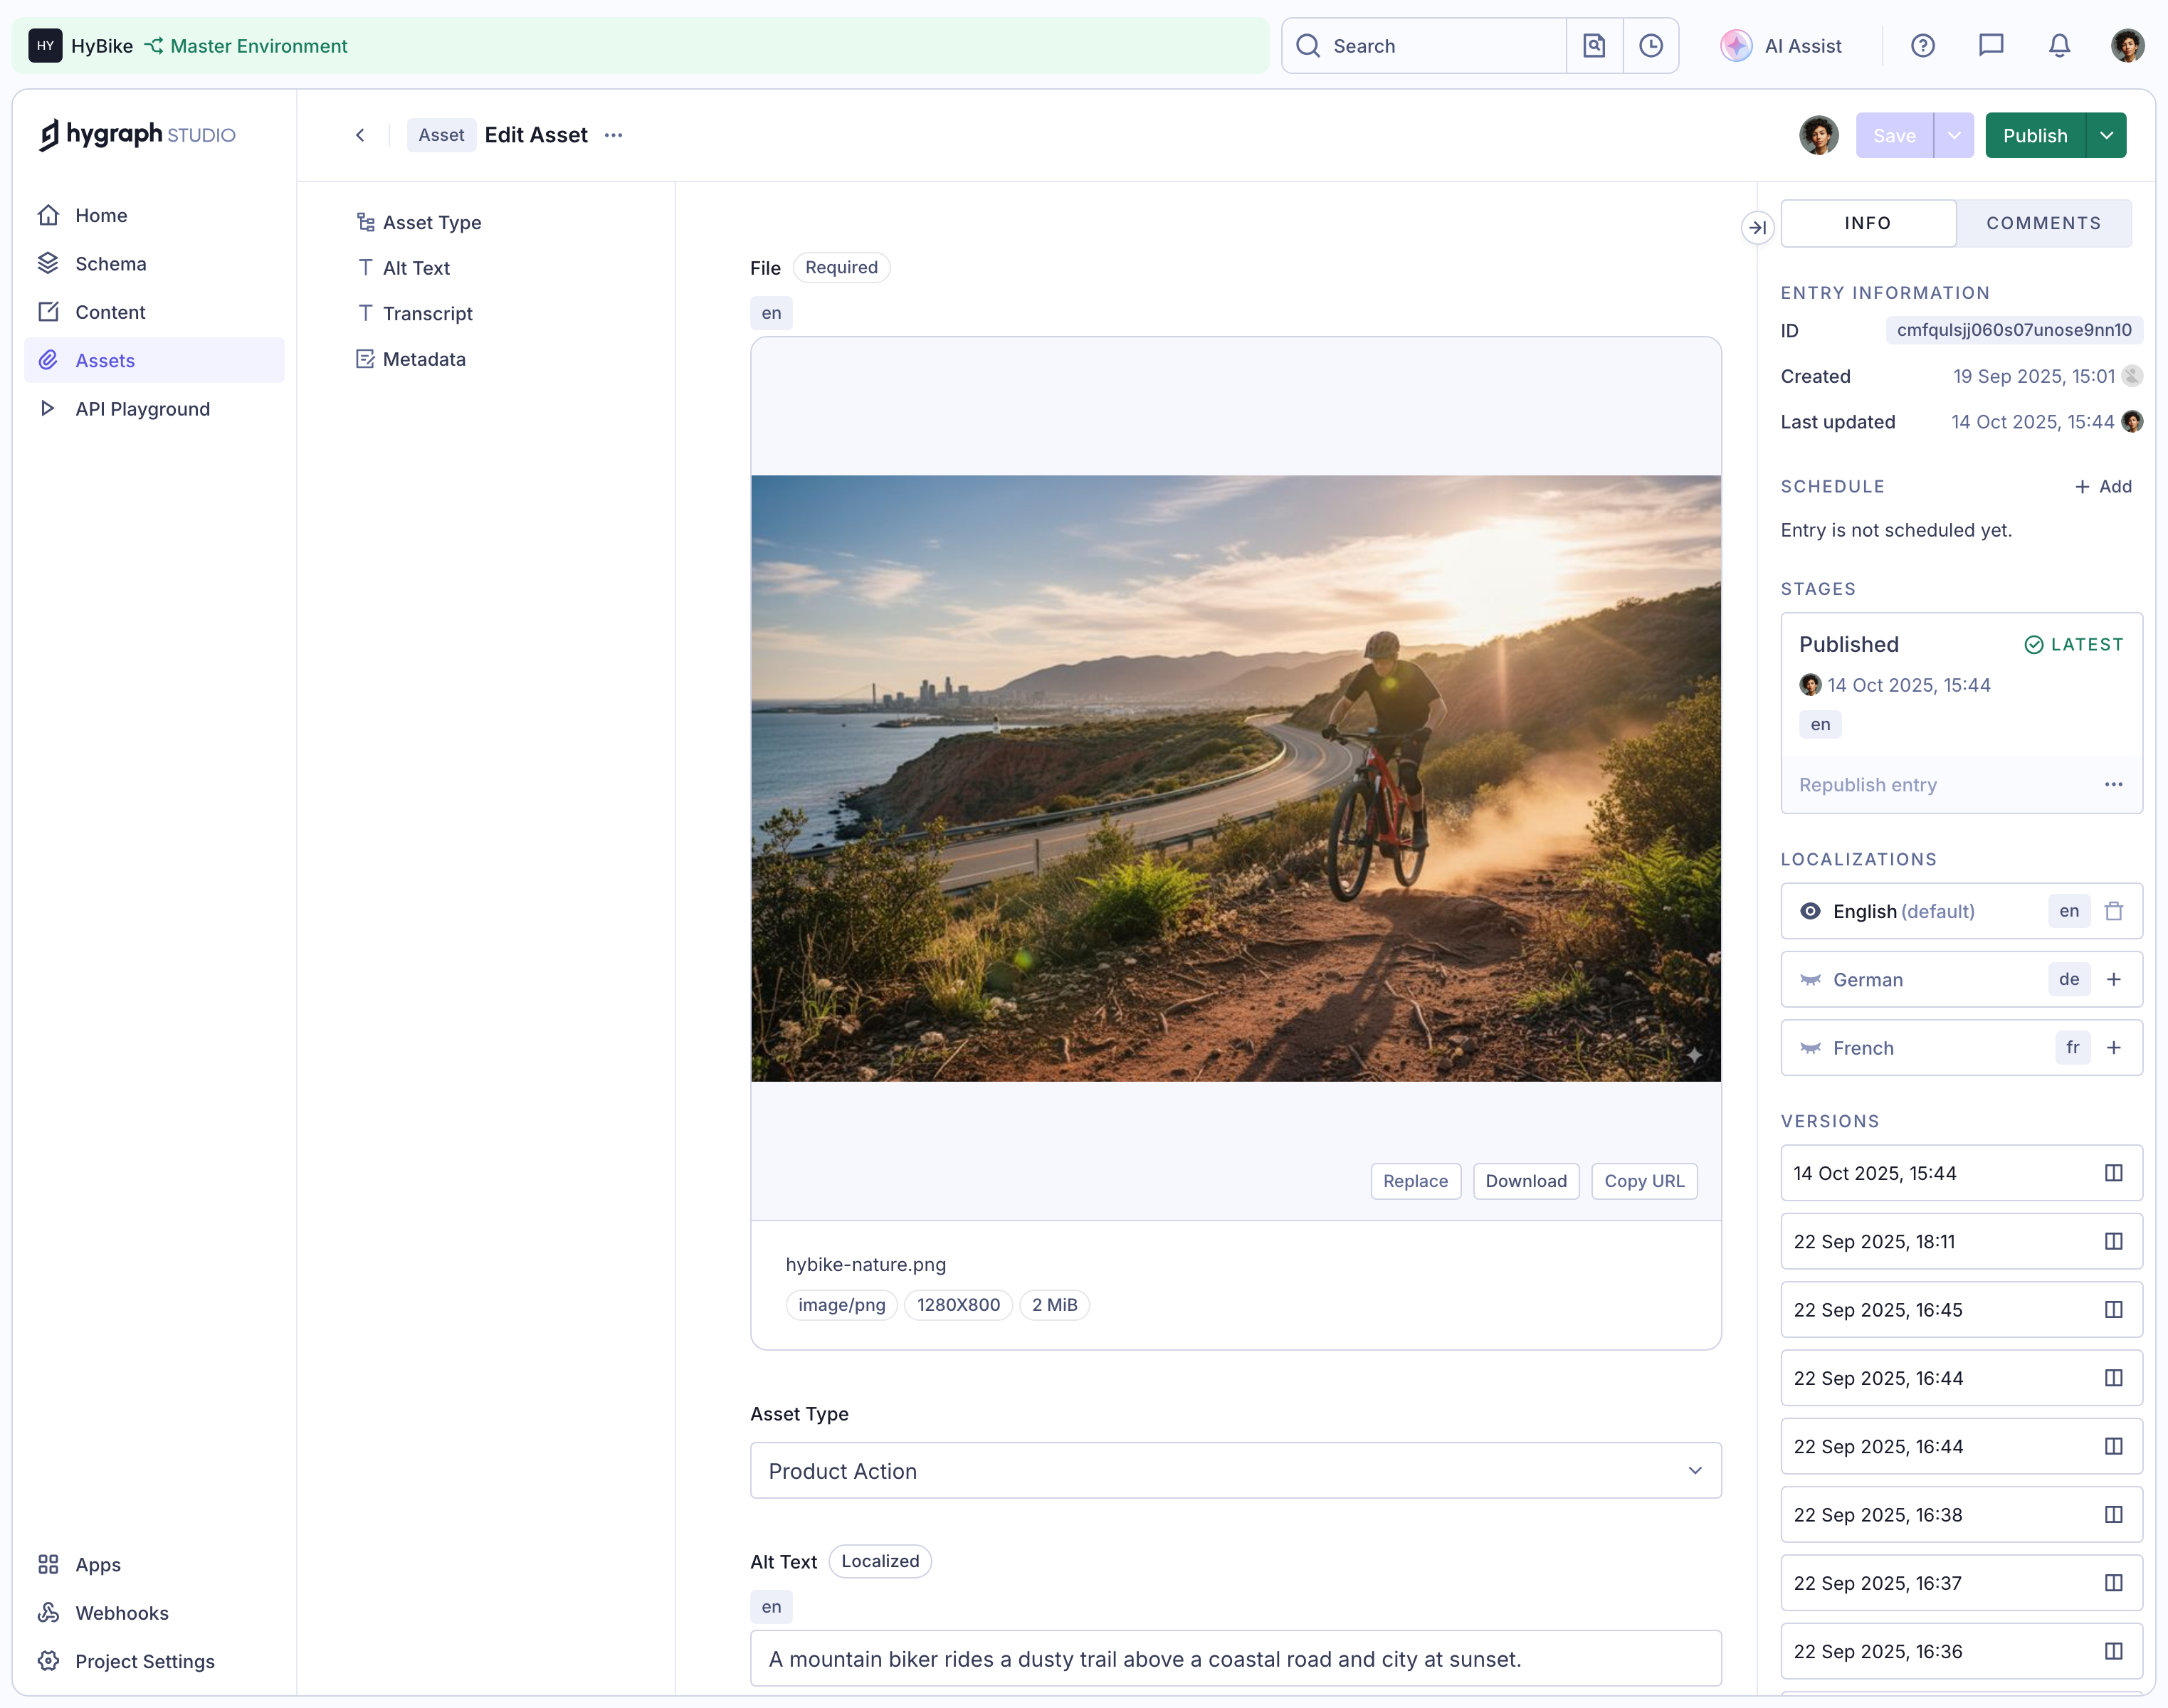Open API Playground in sidebar
The image size is (2168, 1708).
click(154, 408)
